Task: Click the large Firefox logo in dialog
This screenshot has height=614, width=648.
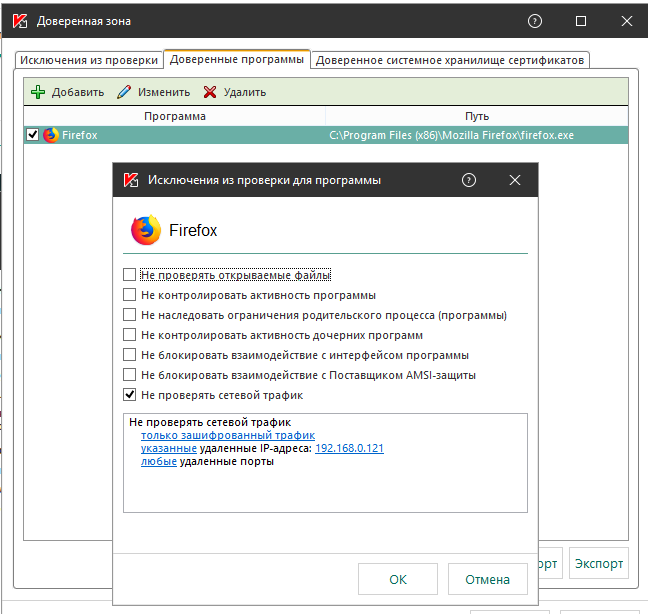Action: pyautogui.click(x=146, y=230)
